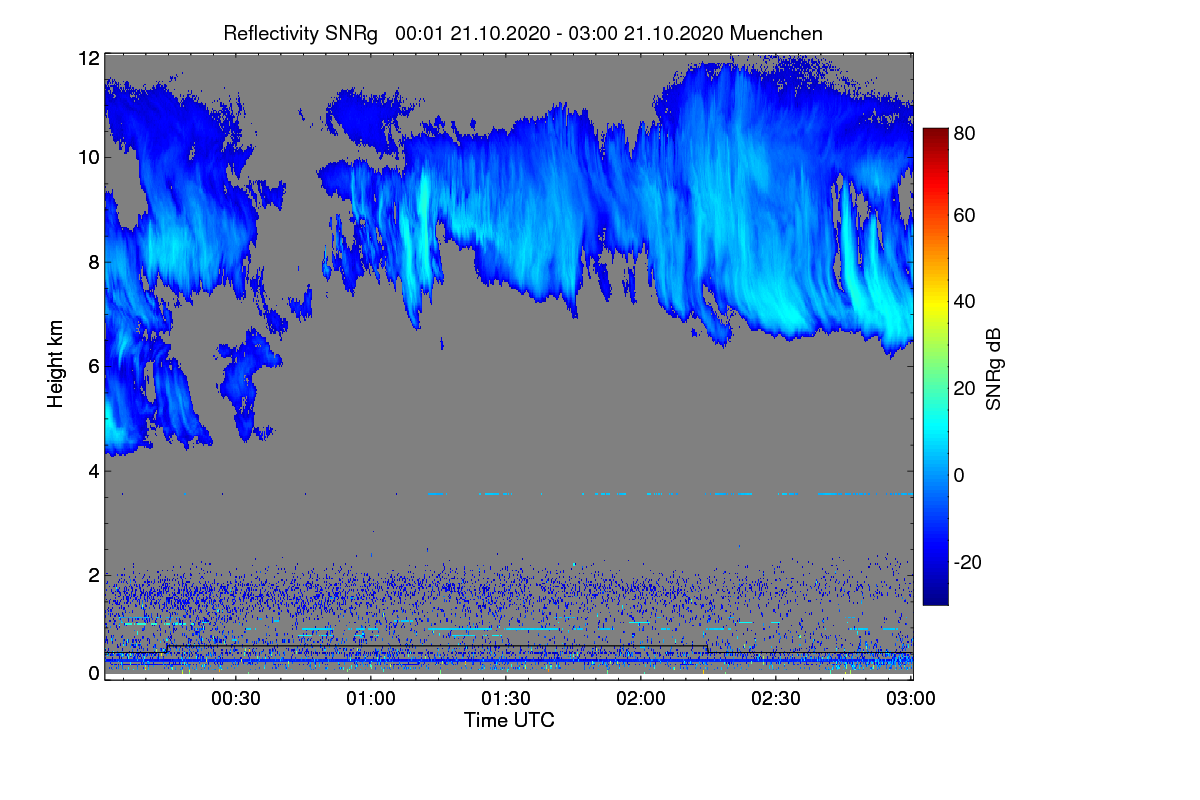The height and width of the screenshot is (800, 1200).
Task: Click the height tick label 2
Action: click(93, 575)
